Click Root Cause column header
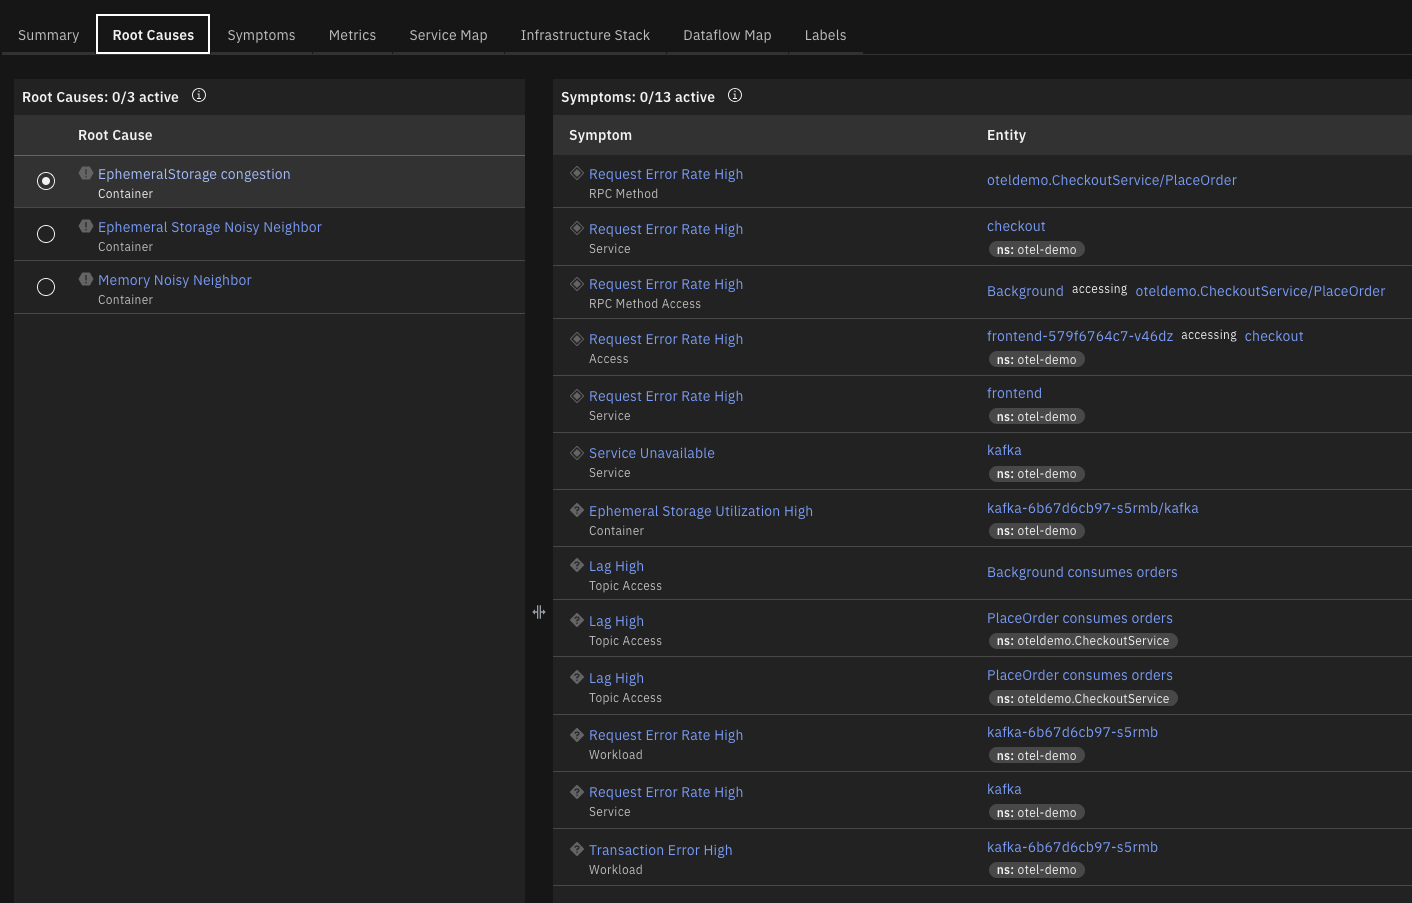The width and height of the screenshot is (1412, 903). pyautogui.click(x=115, y=135)
